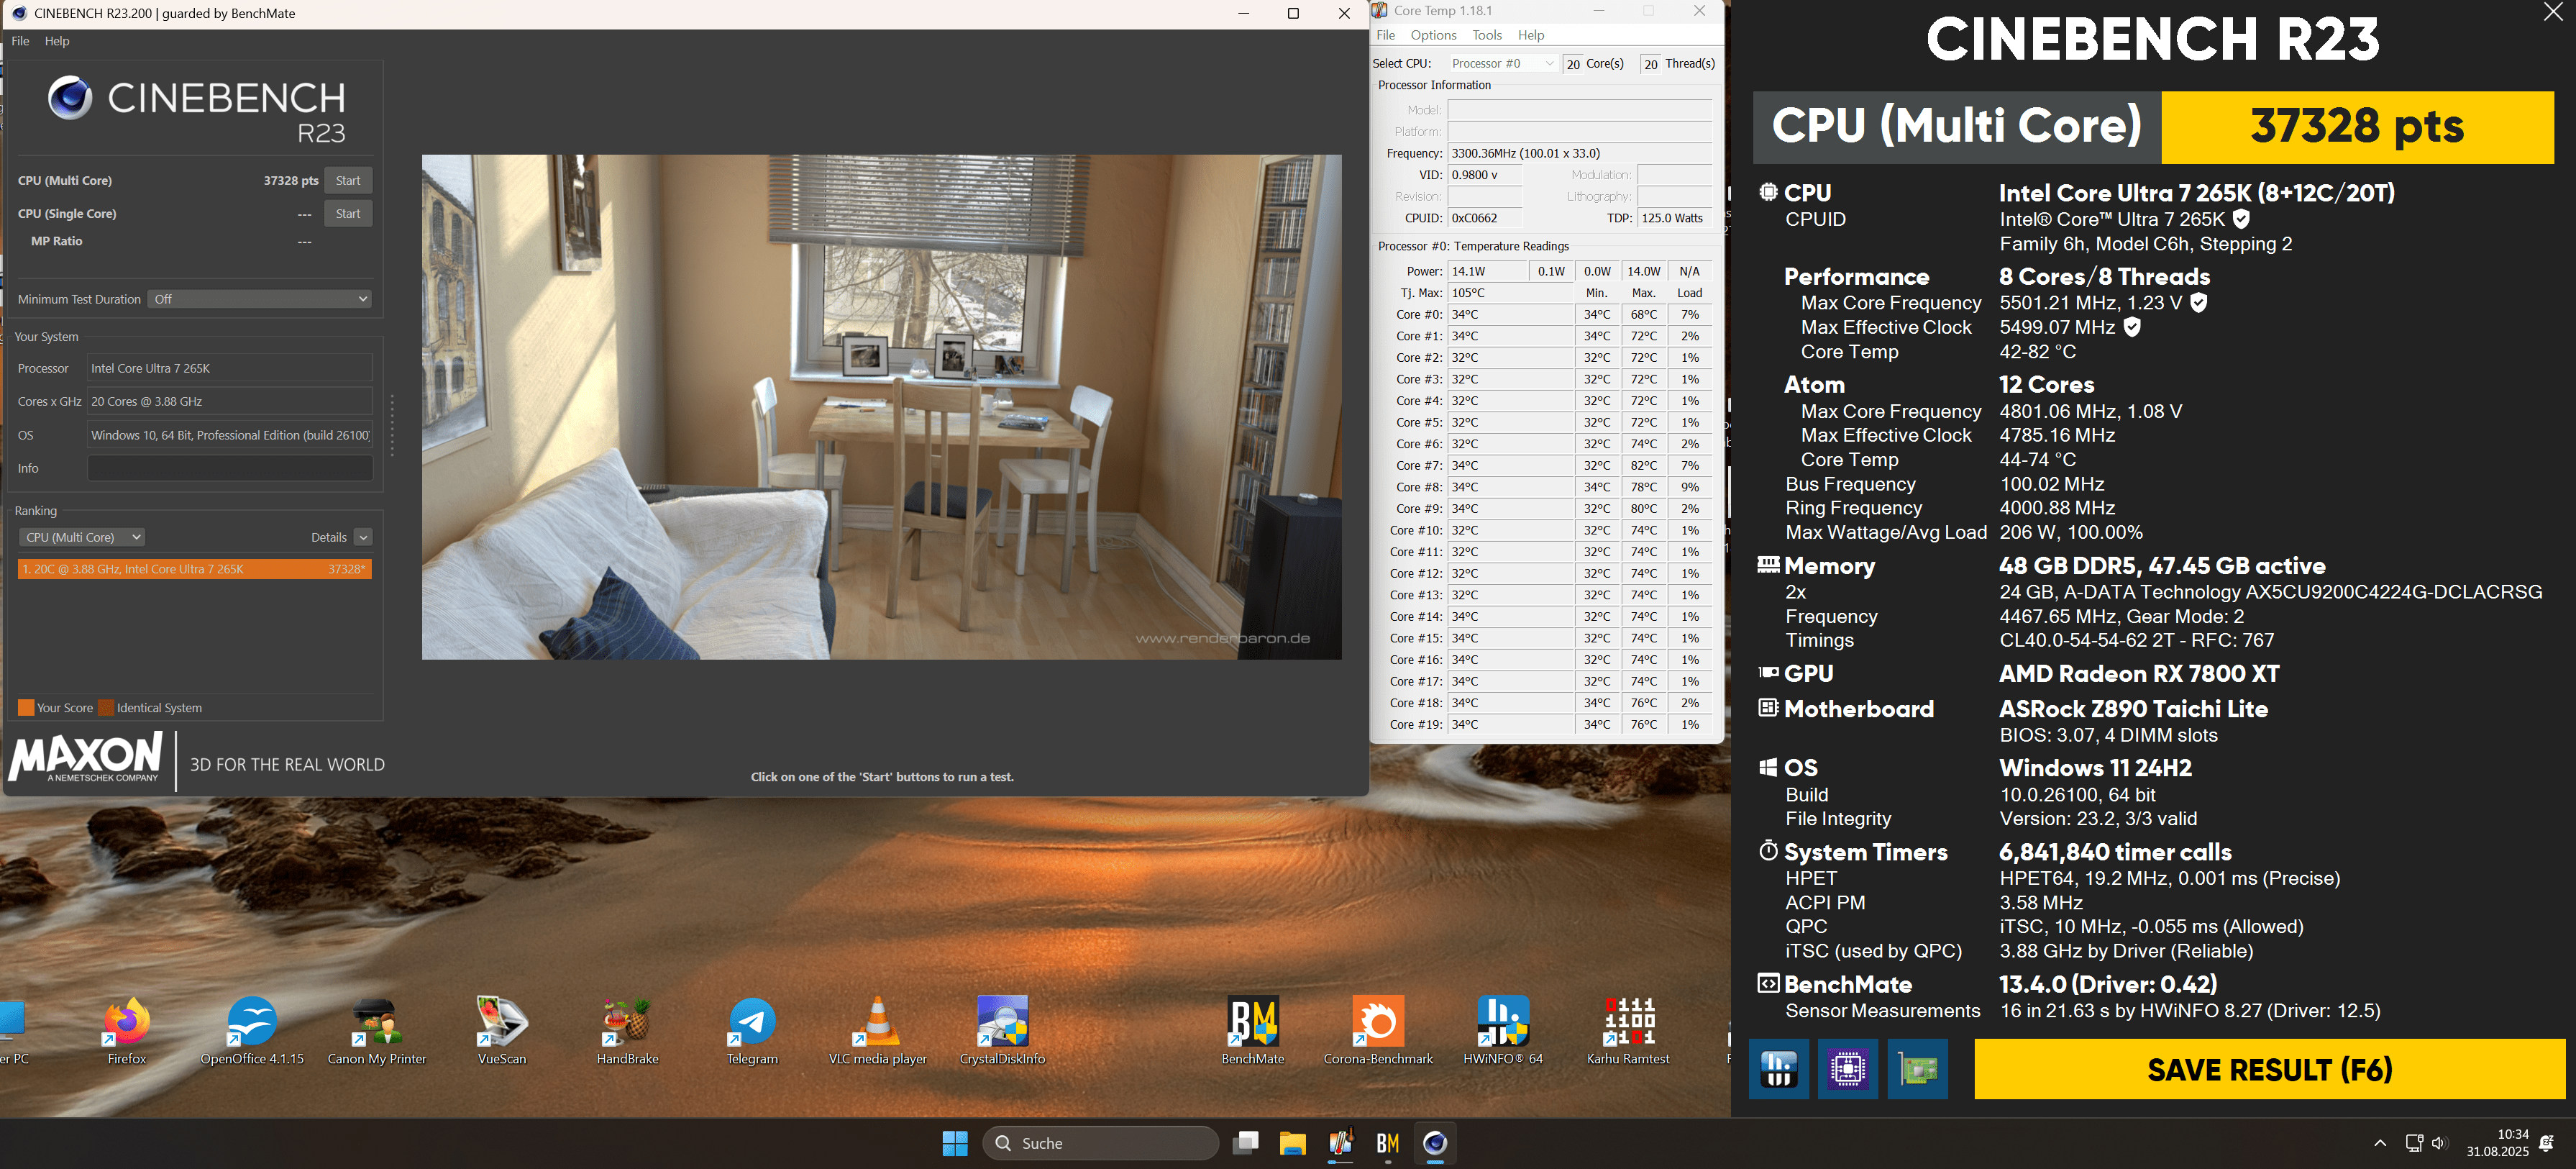Click BenchMate icon in the taskbar

pyautogui.click(x=1387, y=1143)
